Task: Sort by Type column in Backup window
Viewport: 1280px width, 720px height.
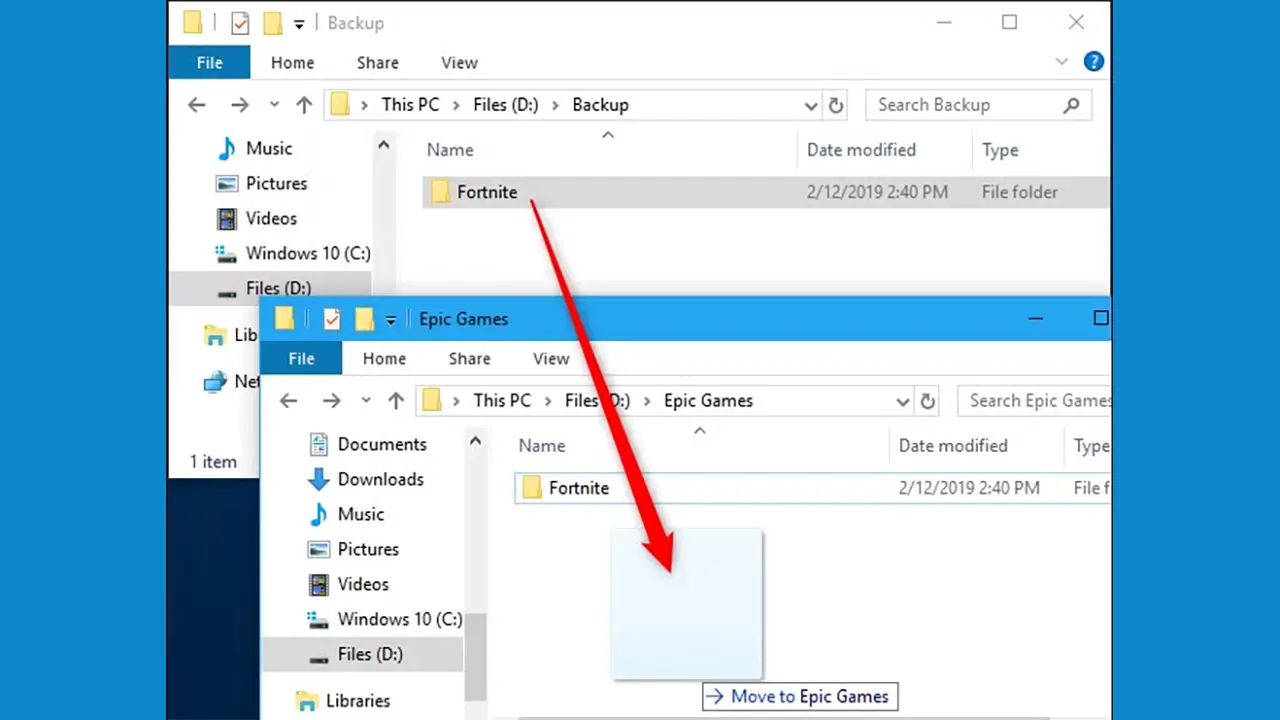Action: pos(1000,150)
